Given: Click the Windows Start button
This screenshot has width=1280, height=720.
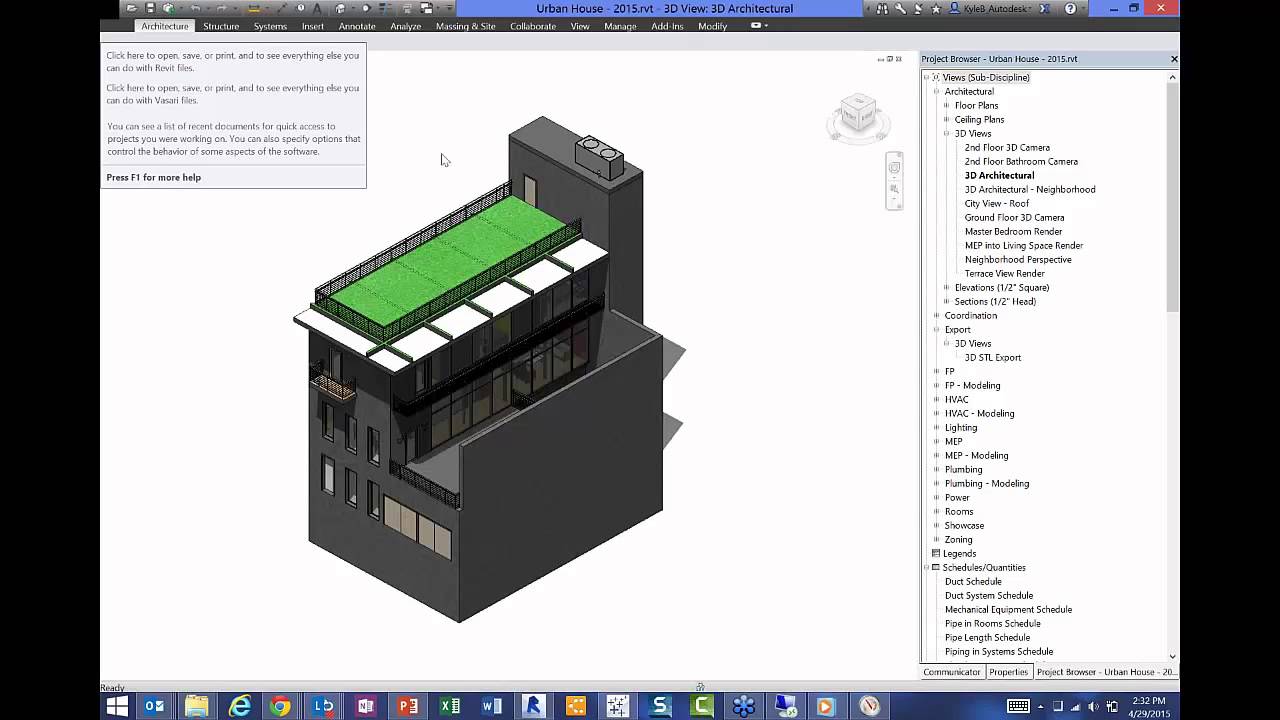Looking at the screenshot, I should pyautogui.click(x=117, y=706).
